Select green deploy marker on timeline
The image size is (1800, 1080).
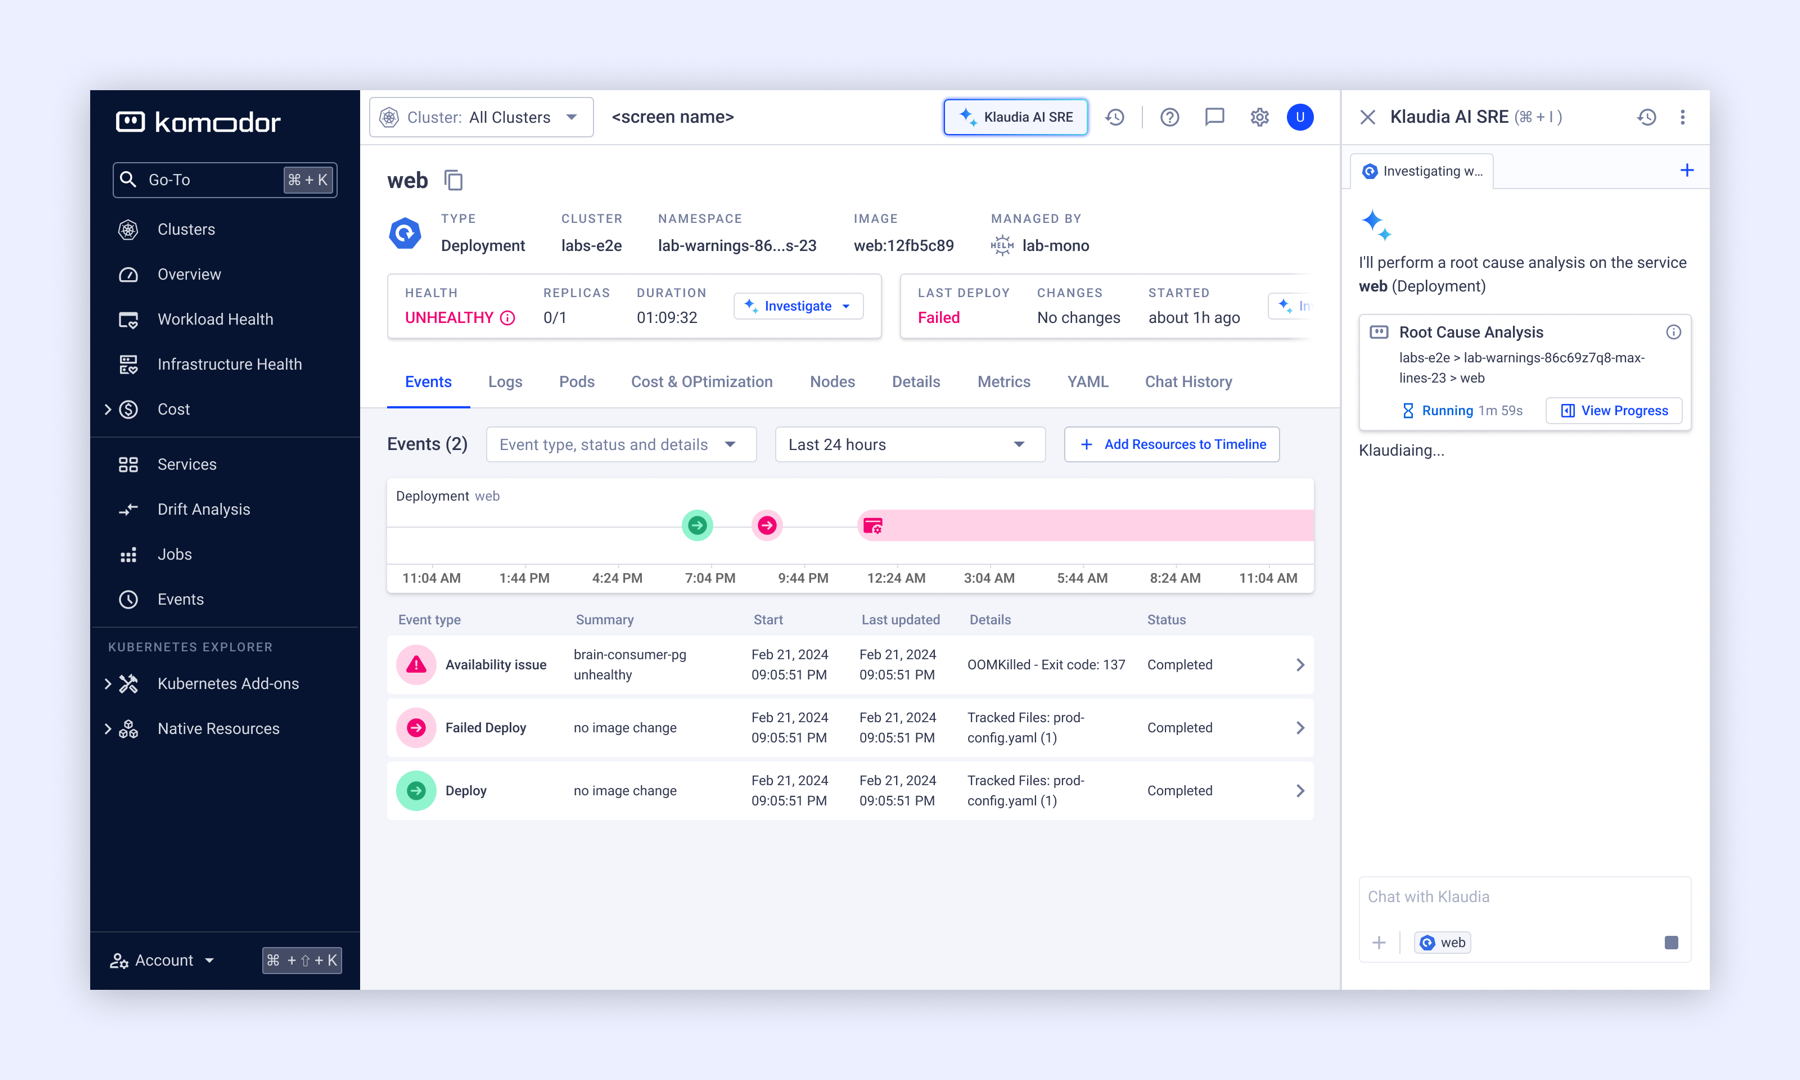[697, 525]
